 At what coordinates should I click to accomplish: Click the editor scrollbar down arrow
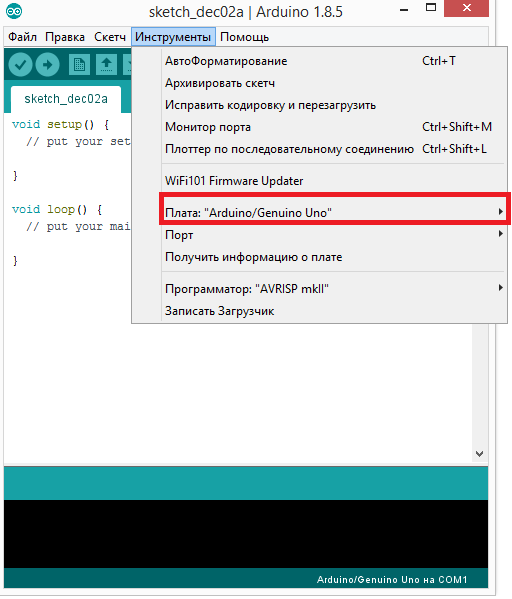tap(480, 454)
